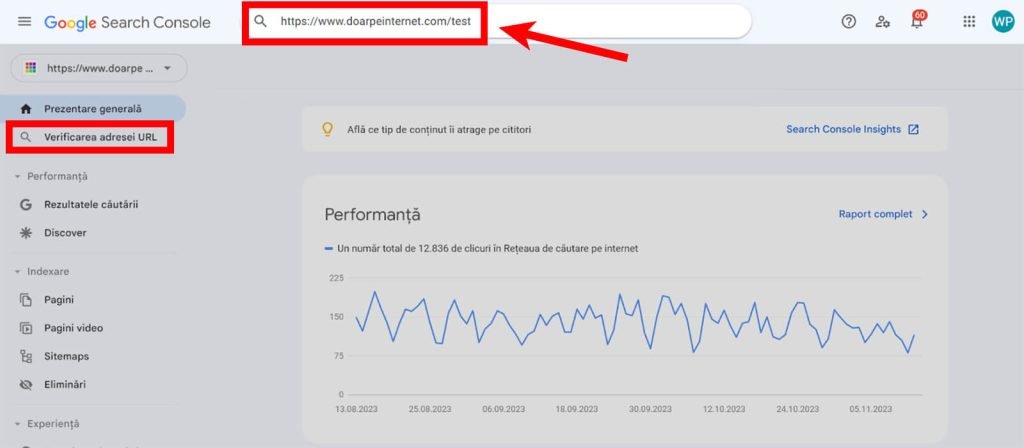Open the property selector dropdown
1024x448 pixels.
click(x=99, y=68)
